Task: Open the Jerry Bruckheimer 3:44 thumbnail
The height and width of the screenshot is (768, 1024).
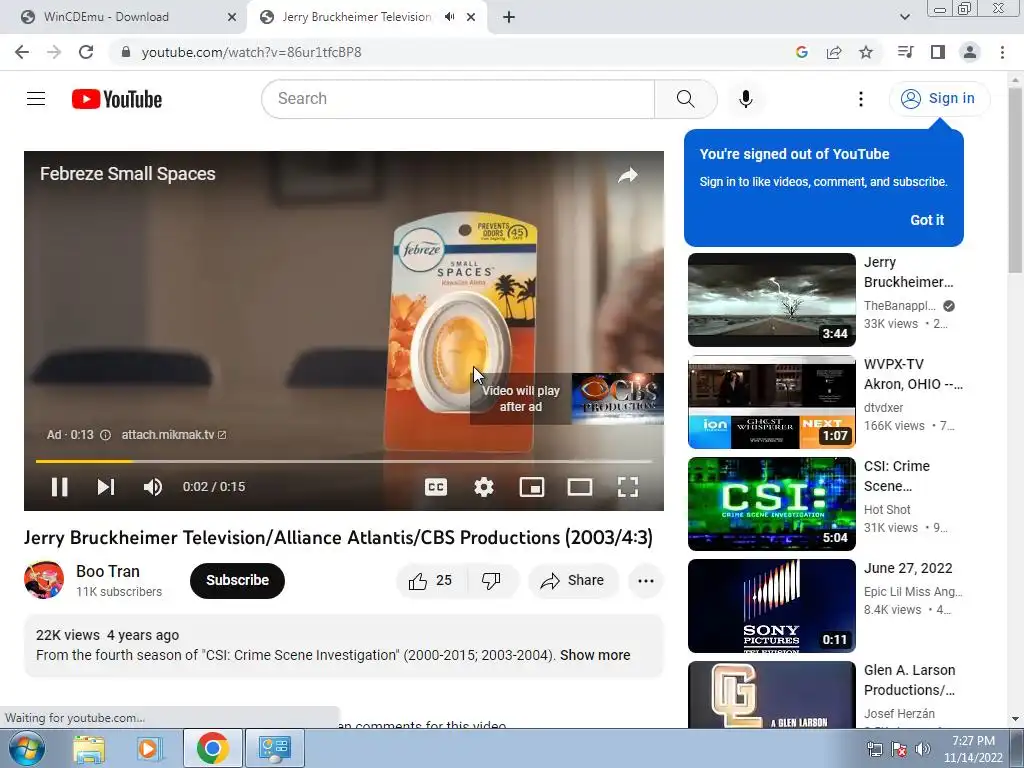Action: click(771, 300)
